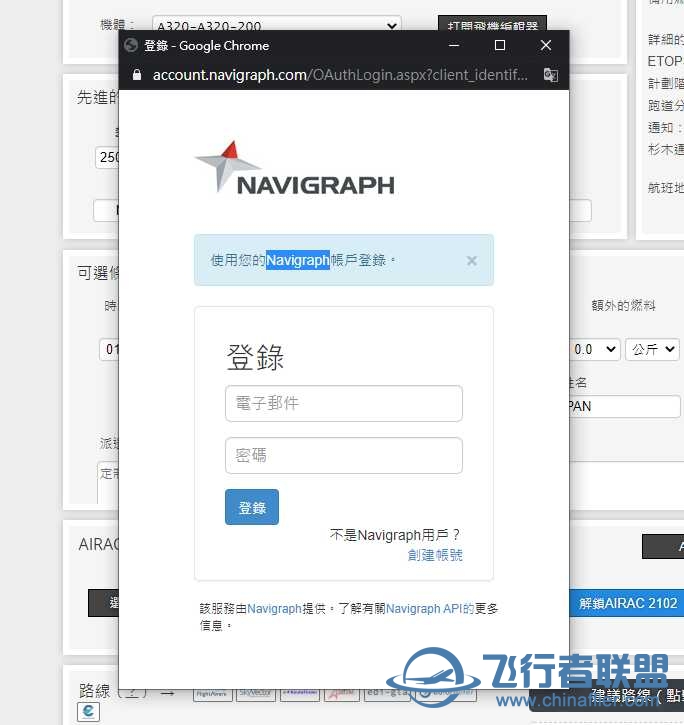This screenshot has width=684, height=725.
Task: Click 解鎖AIRAC 2102 button in background page
Action: tap(627, 603)
